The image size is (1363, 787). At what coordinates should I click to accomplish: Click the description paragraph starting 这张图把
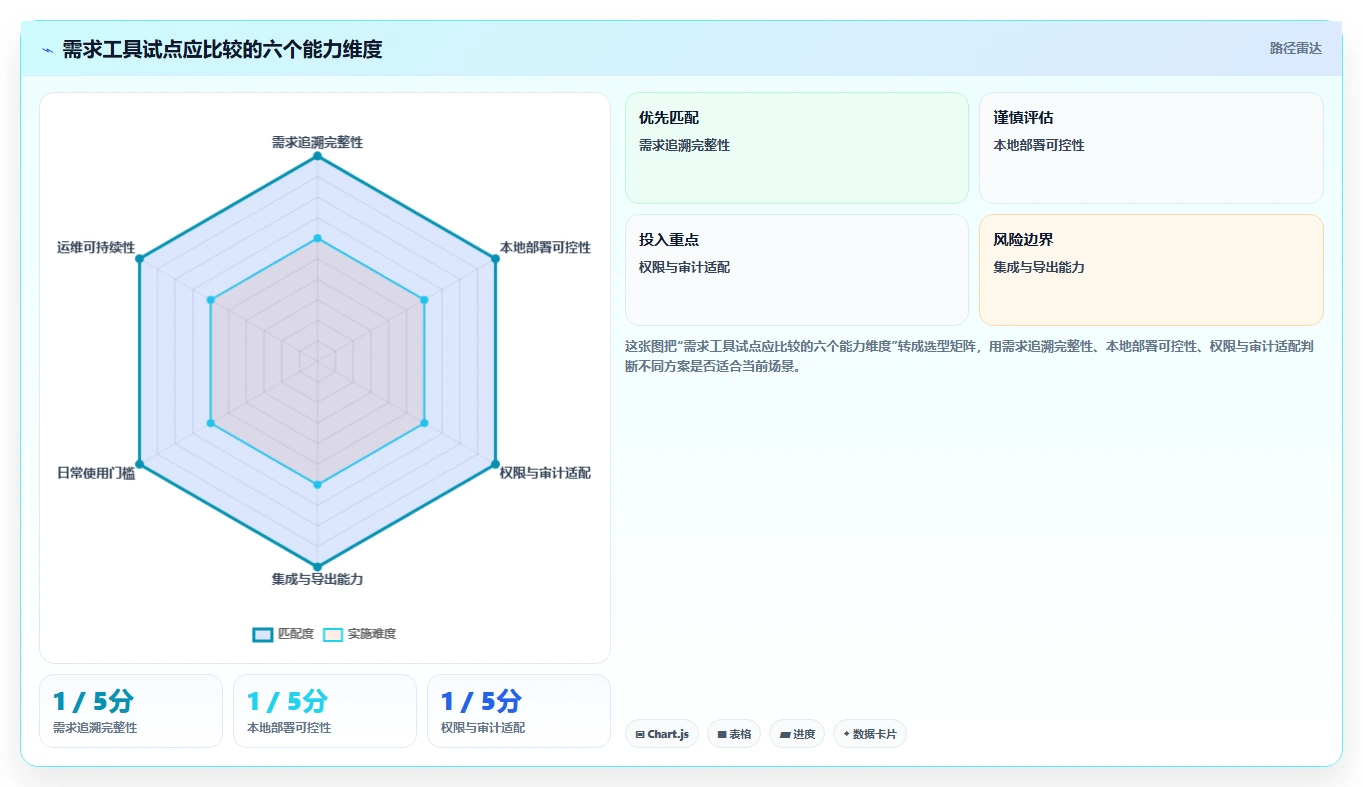(968, 356)
